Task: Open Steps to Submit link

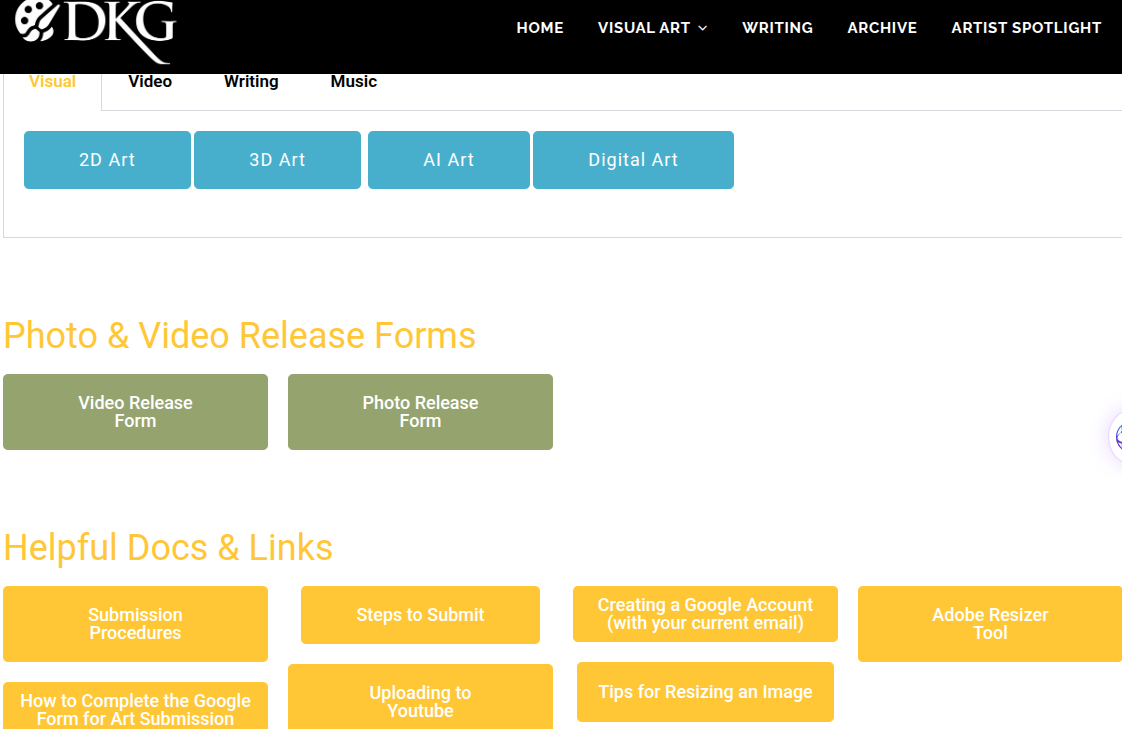Action: (x=420, y=615)
